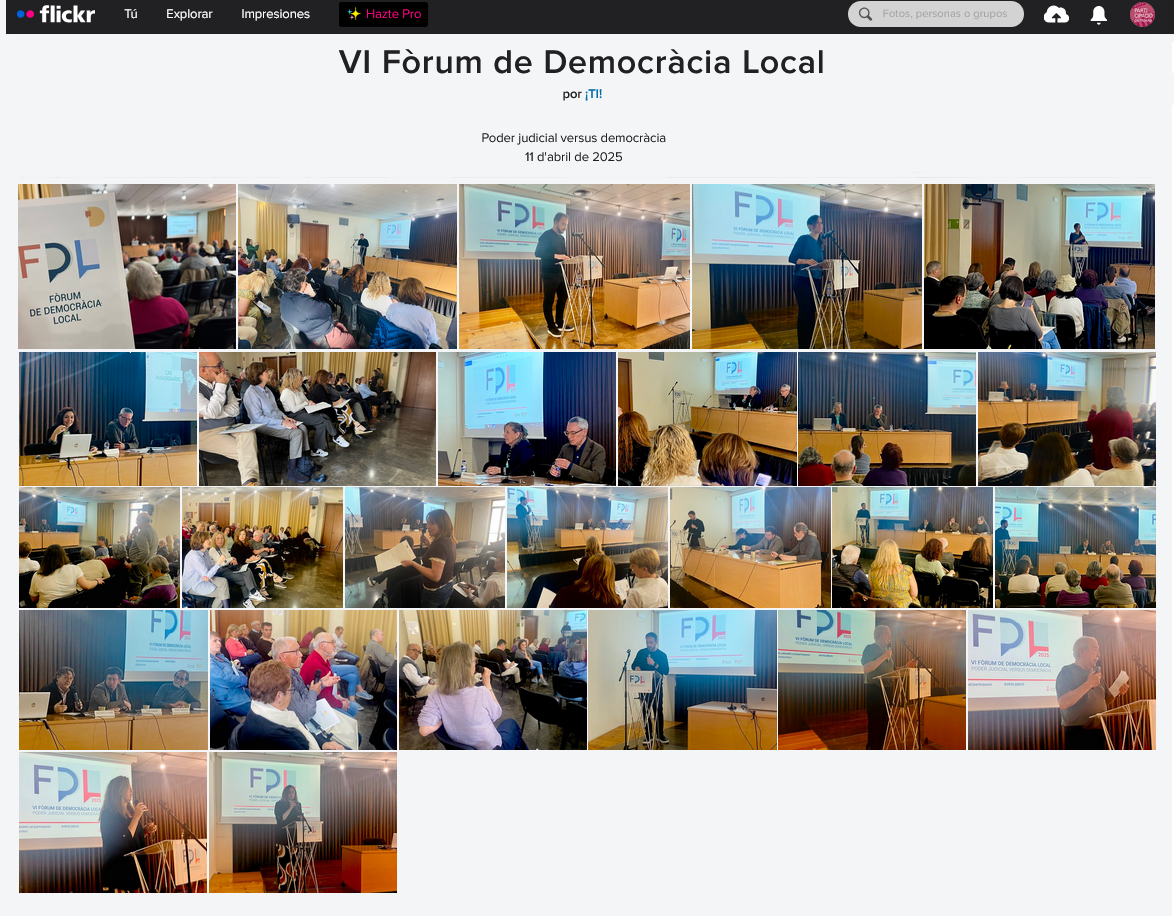Viewport: 1174px width, 916px height.
Task: Open the ¡TI! author link
Action: 593,94
